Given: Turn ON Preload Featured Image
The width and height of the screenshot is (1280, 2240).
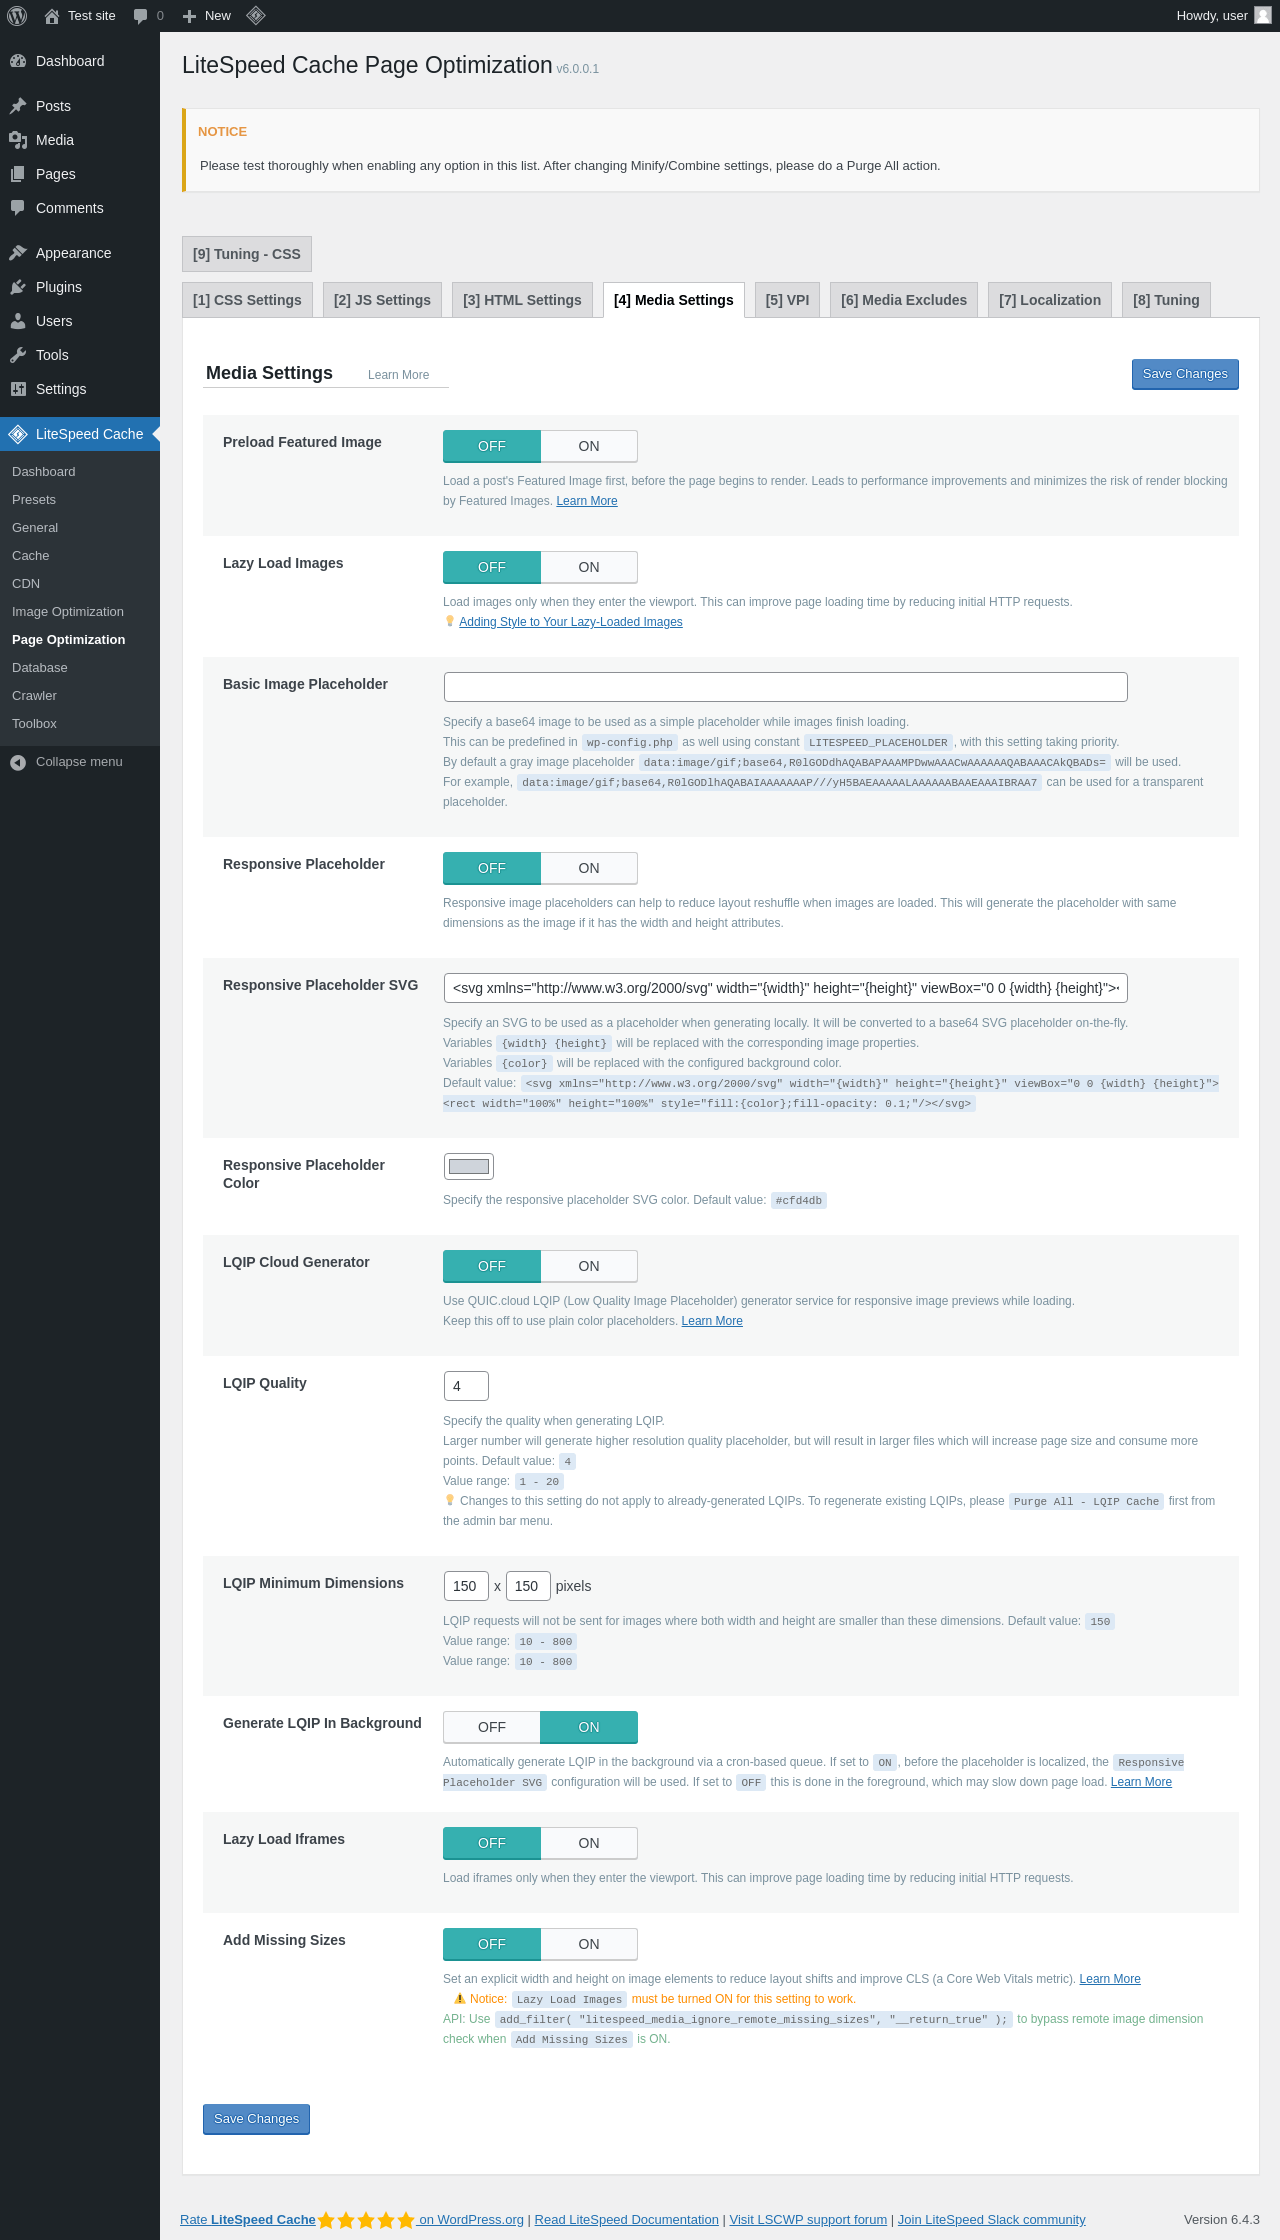Looking at the screenshot, I should 589,446.
